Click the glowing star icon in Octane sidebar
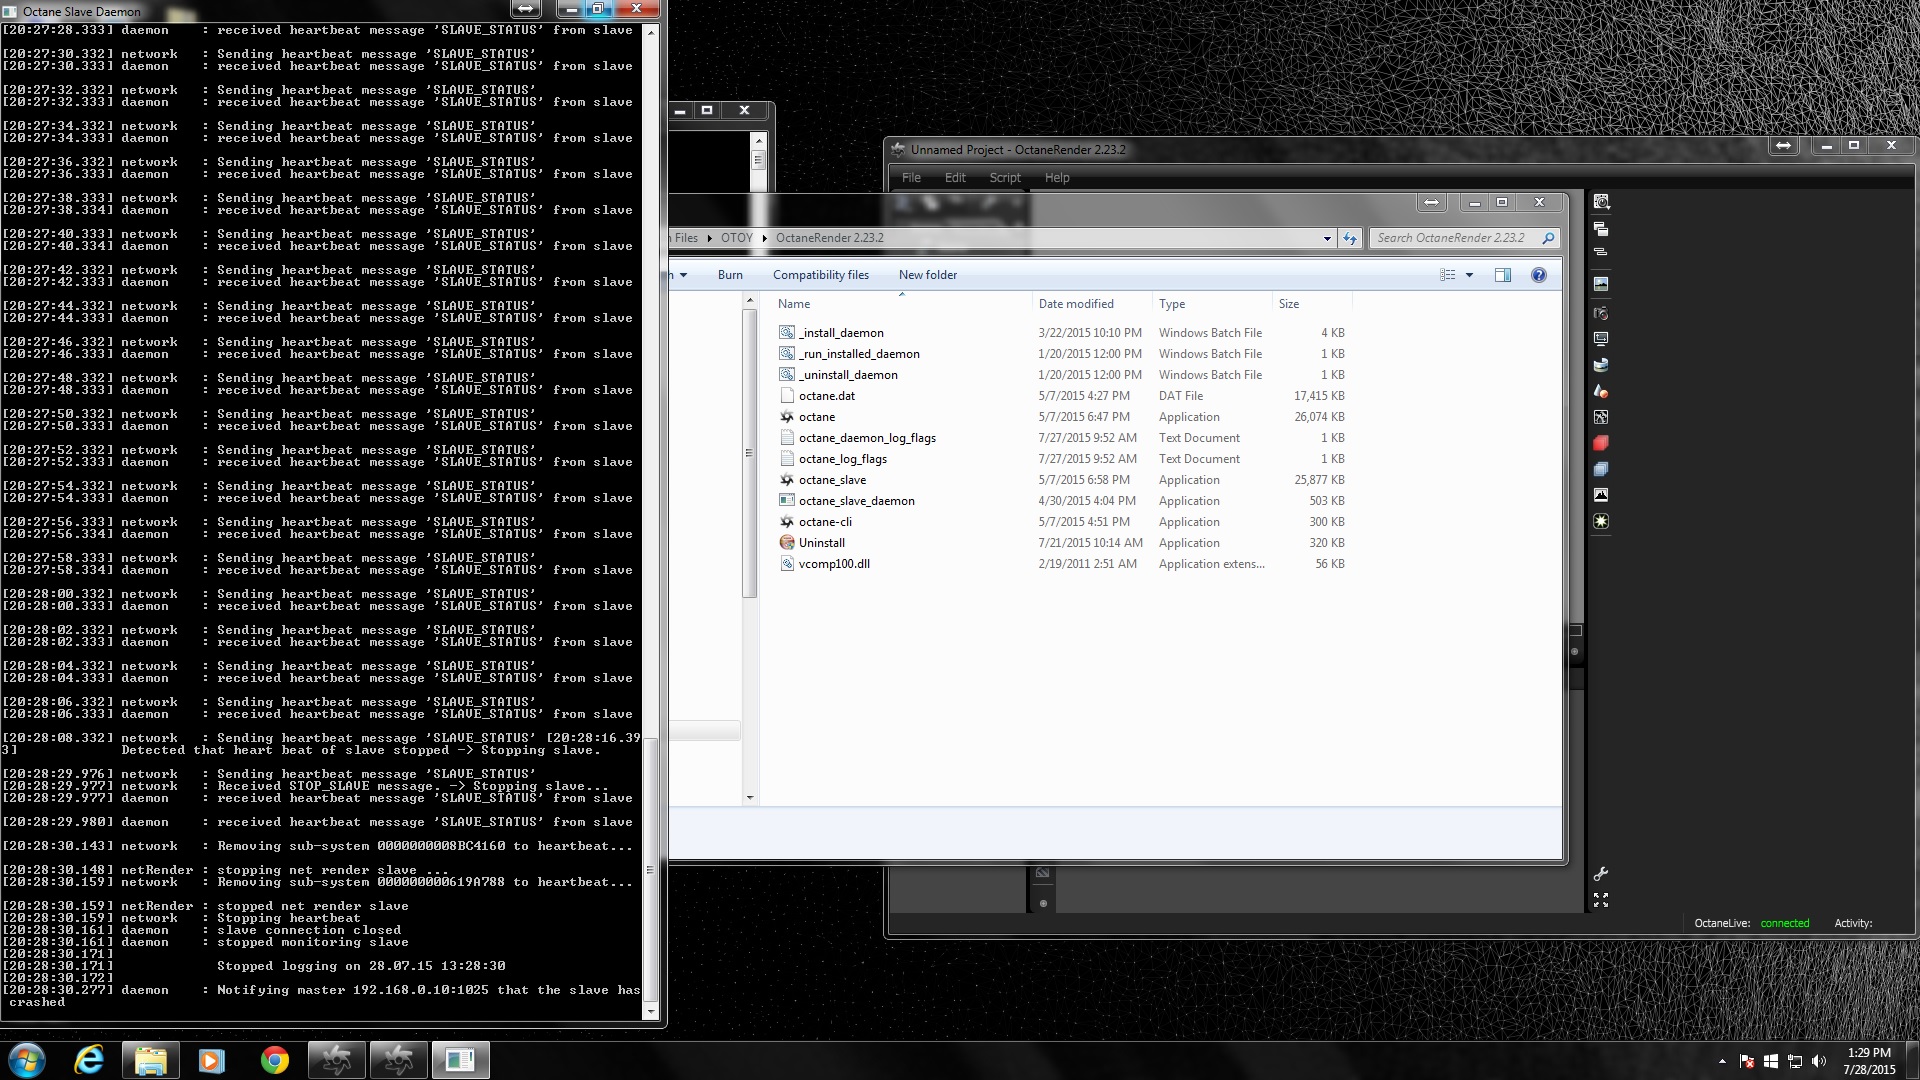1920x1080 pixels. [1601, 521]
